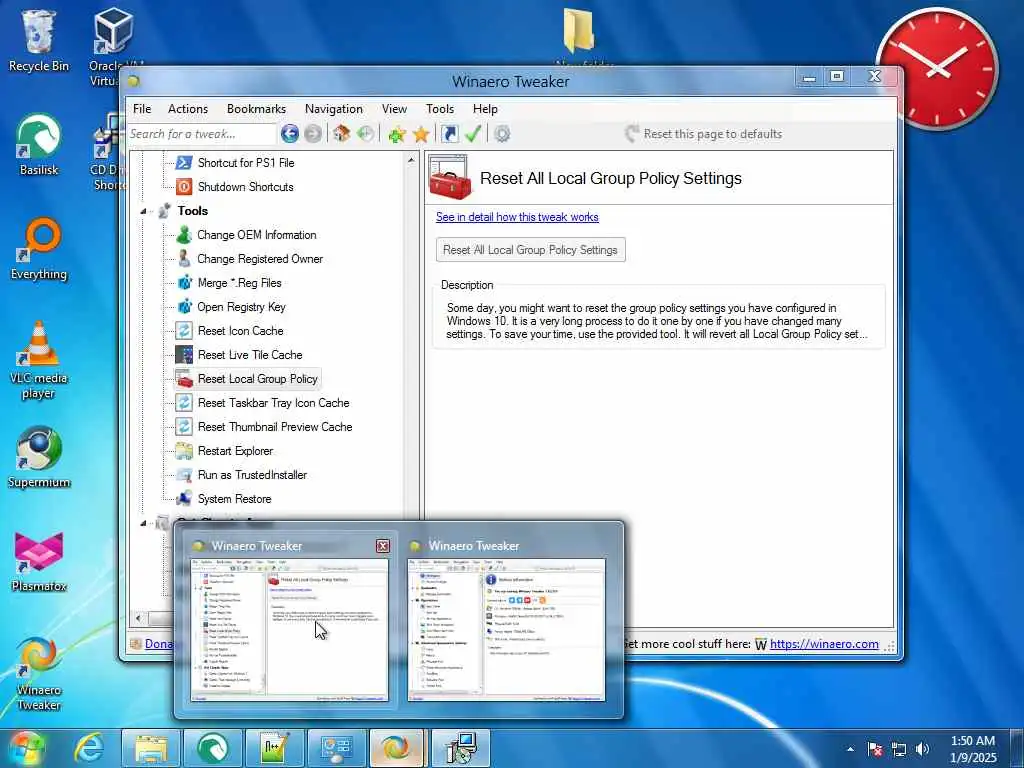Select the VLC media player desktop icon
The height and width of the screenshot is (768, 1024).
coord(39,360)
